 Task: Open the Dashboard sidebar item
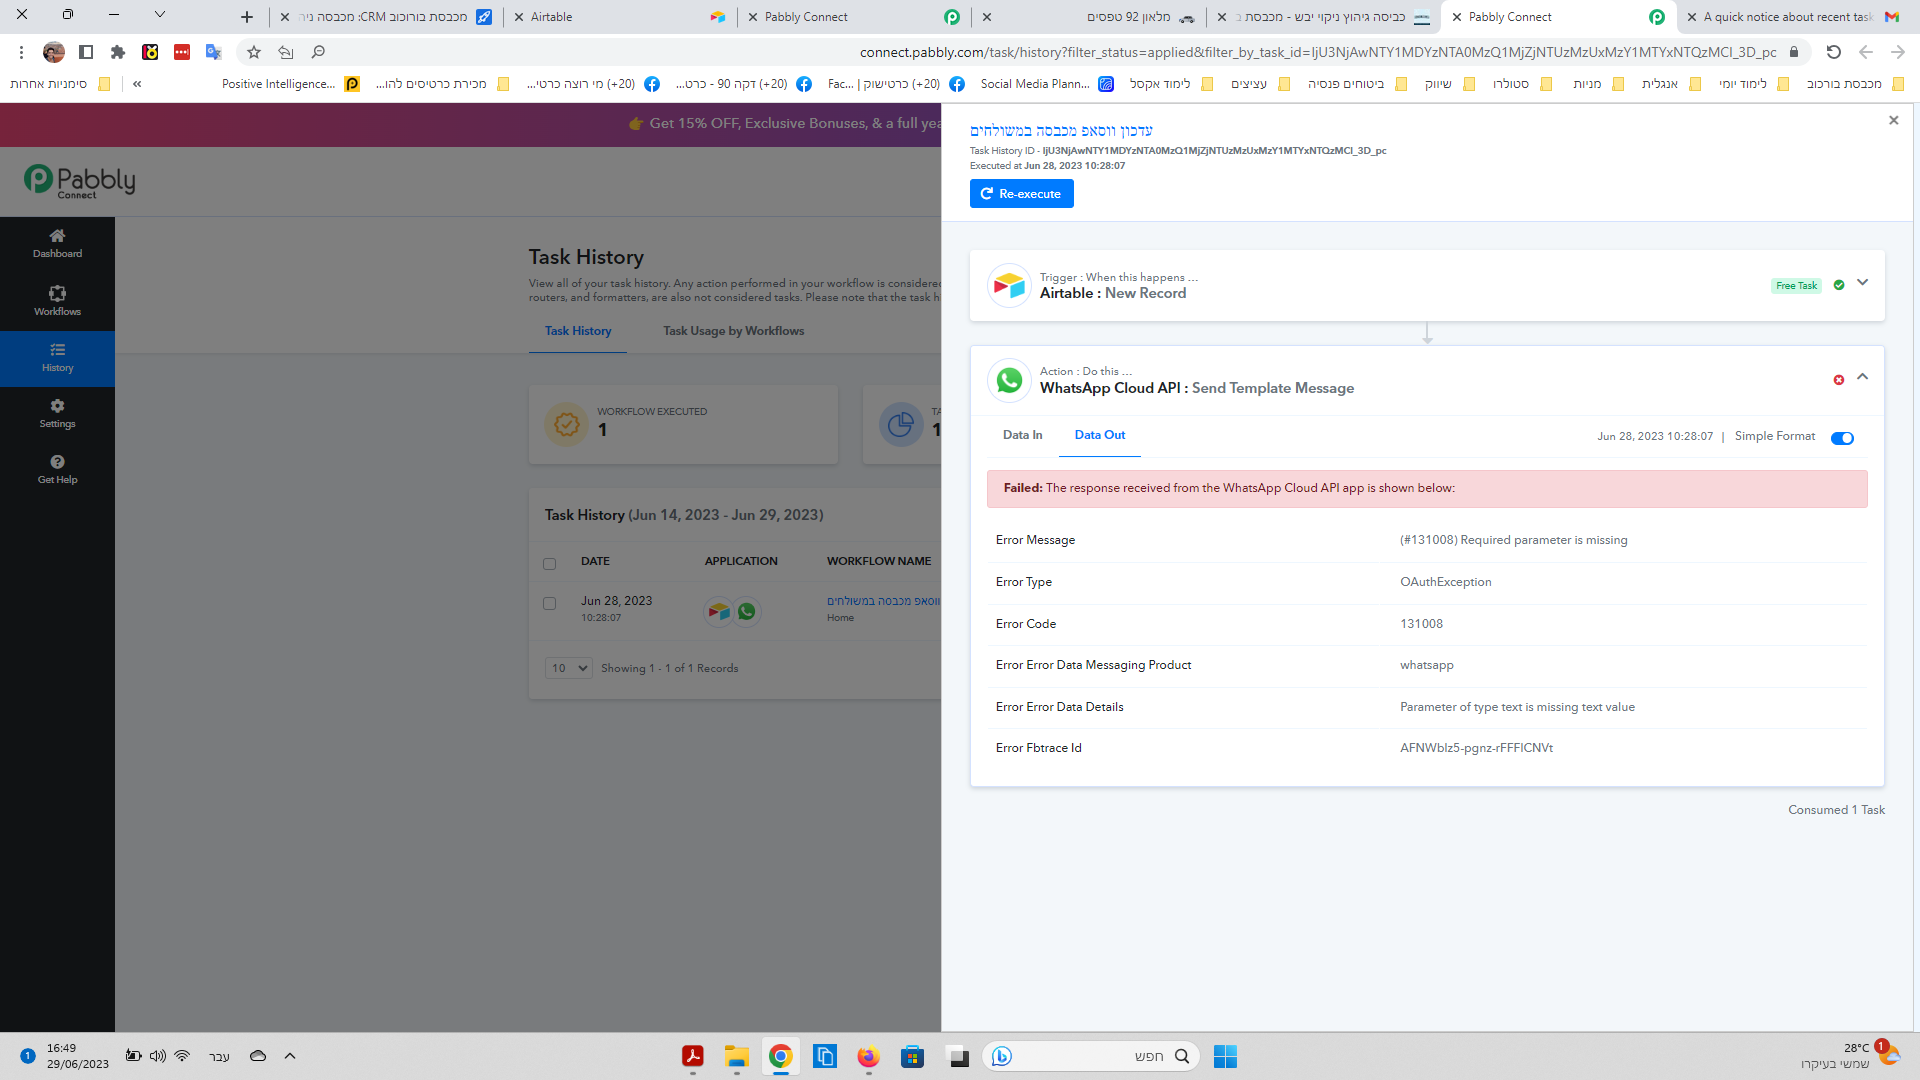coord(57,244)
